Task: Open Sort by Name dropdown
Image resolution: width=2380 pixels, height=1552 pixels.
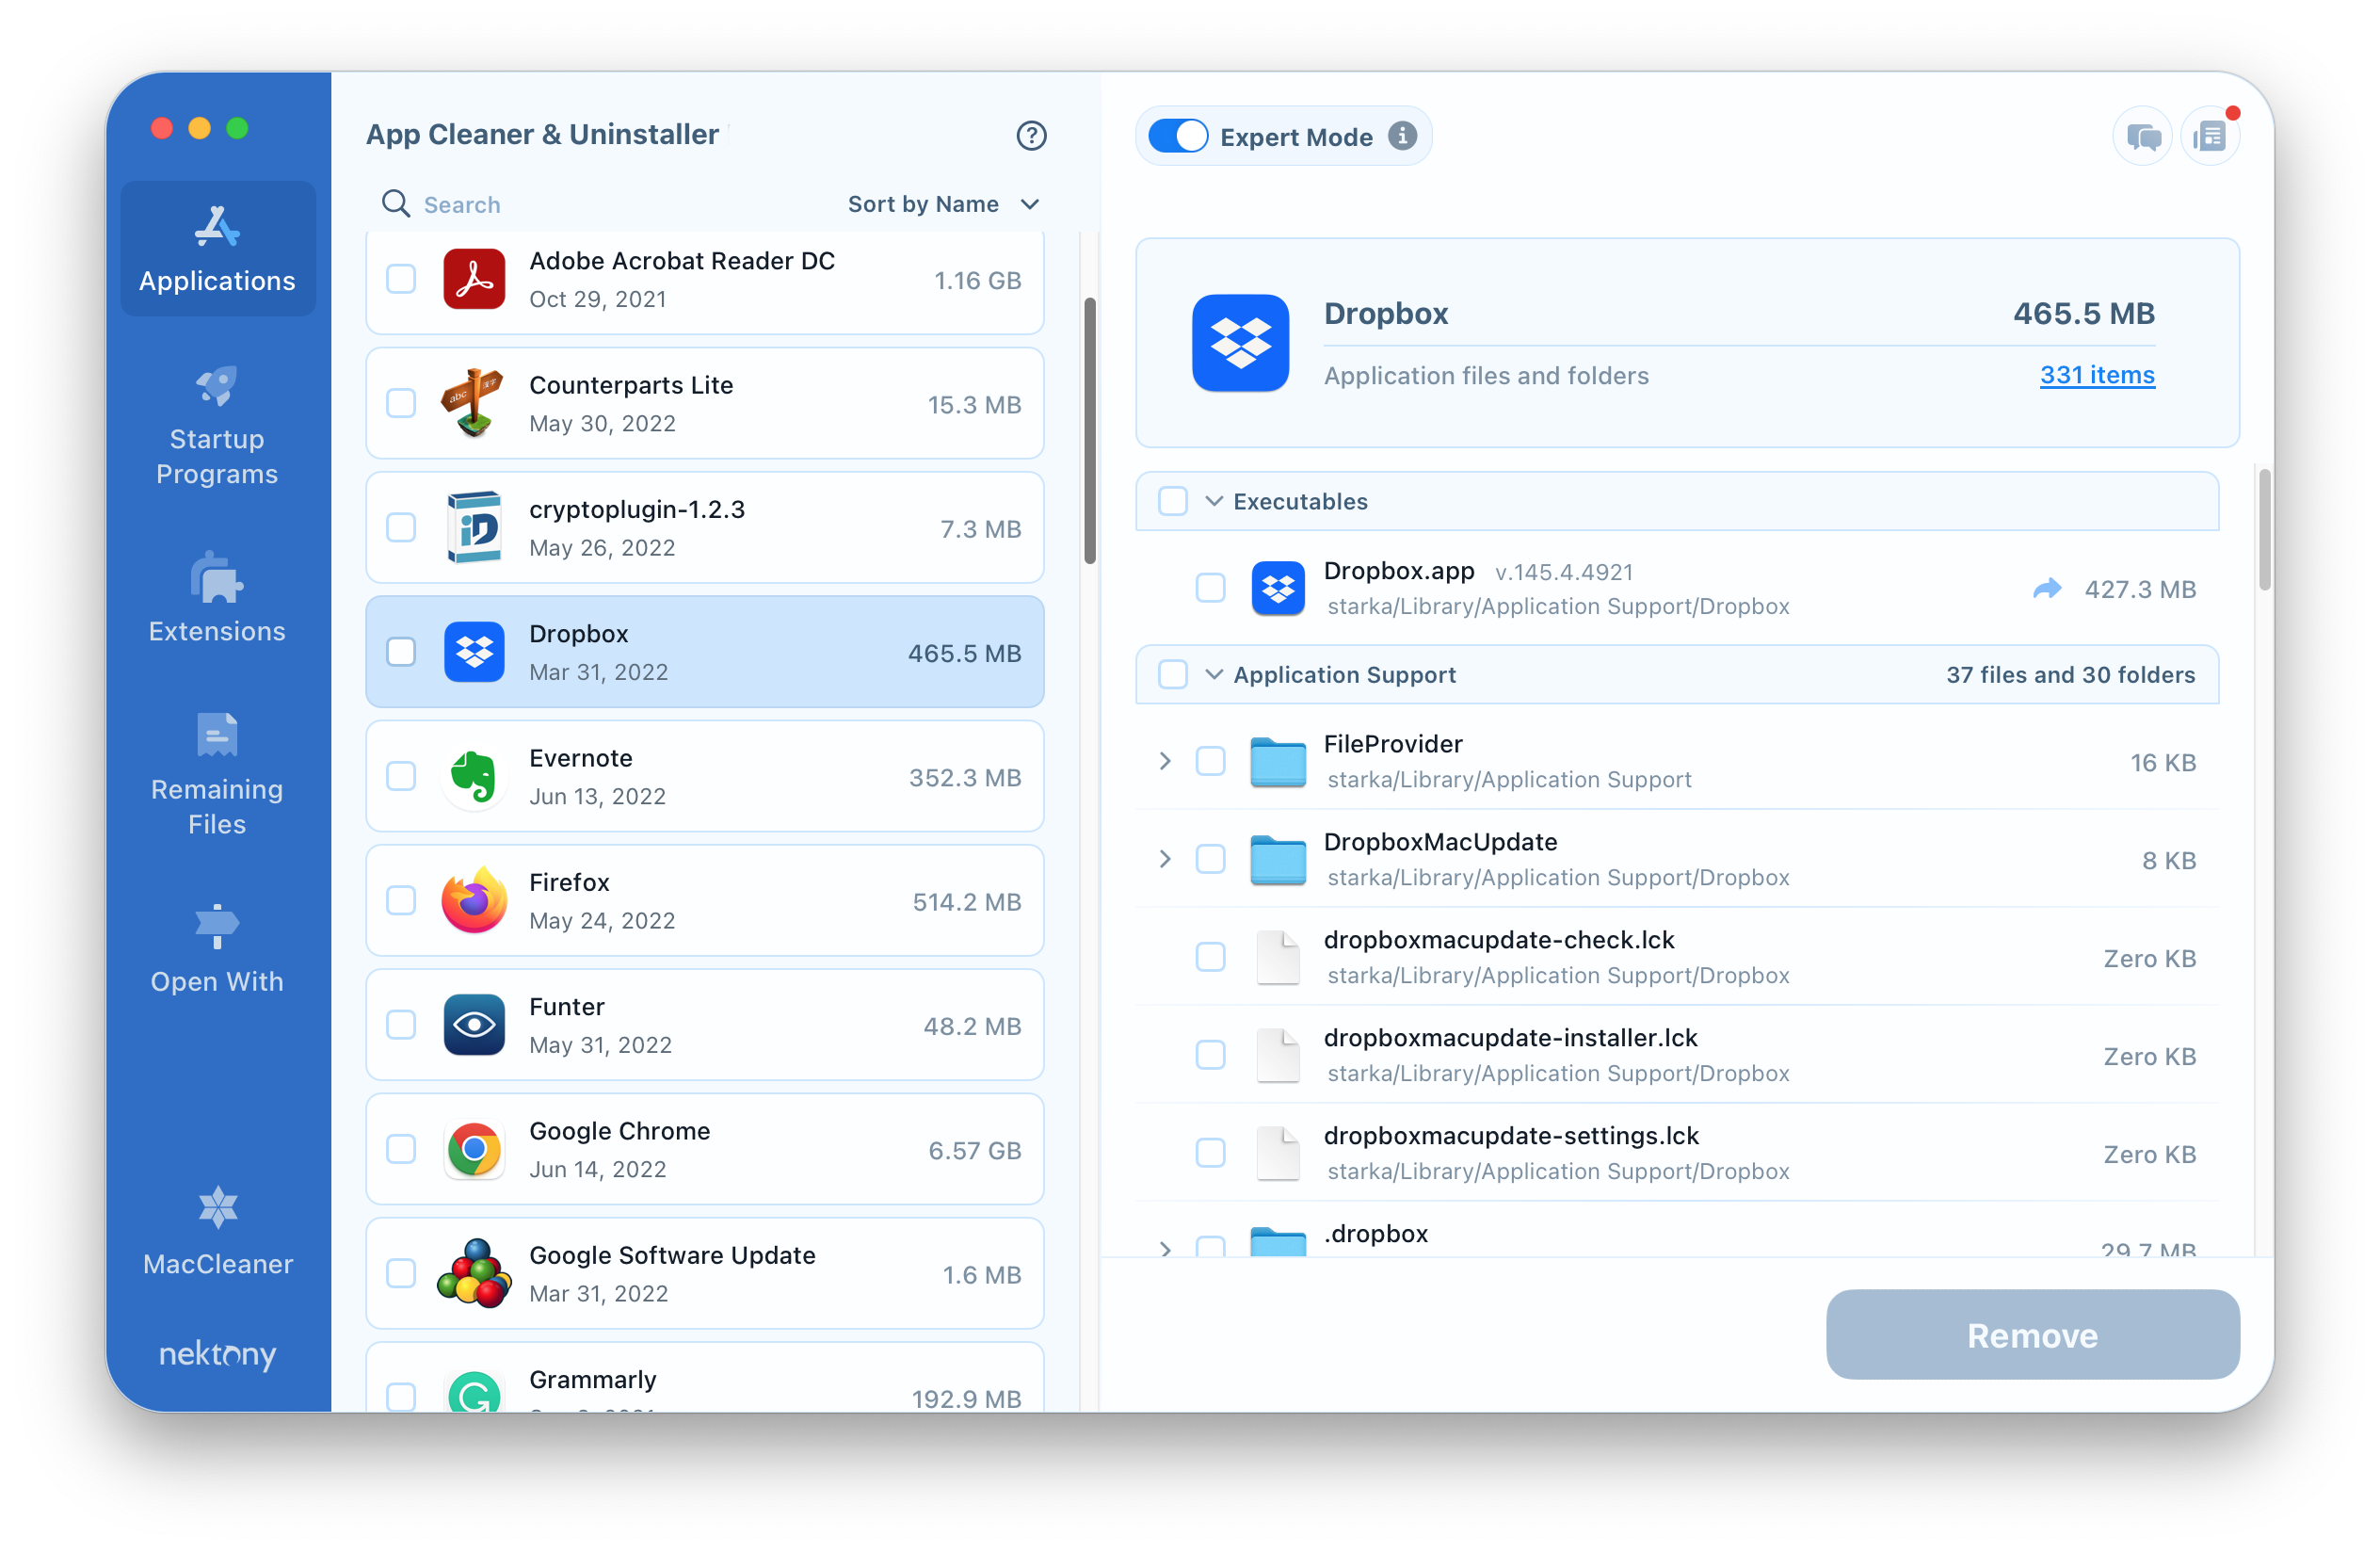Action: pos(942,205)
